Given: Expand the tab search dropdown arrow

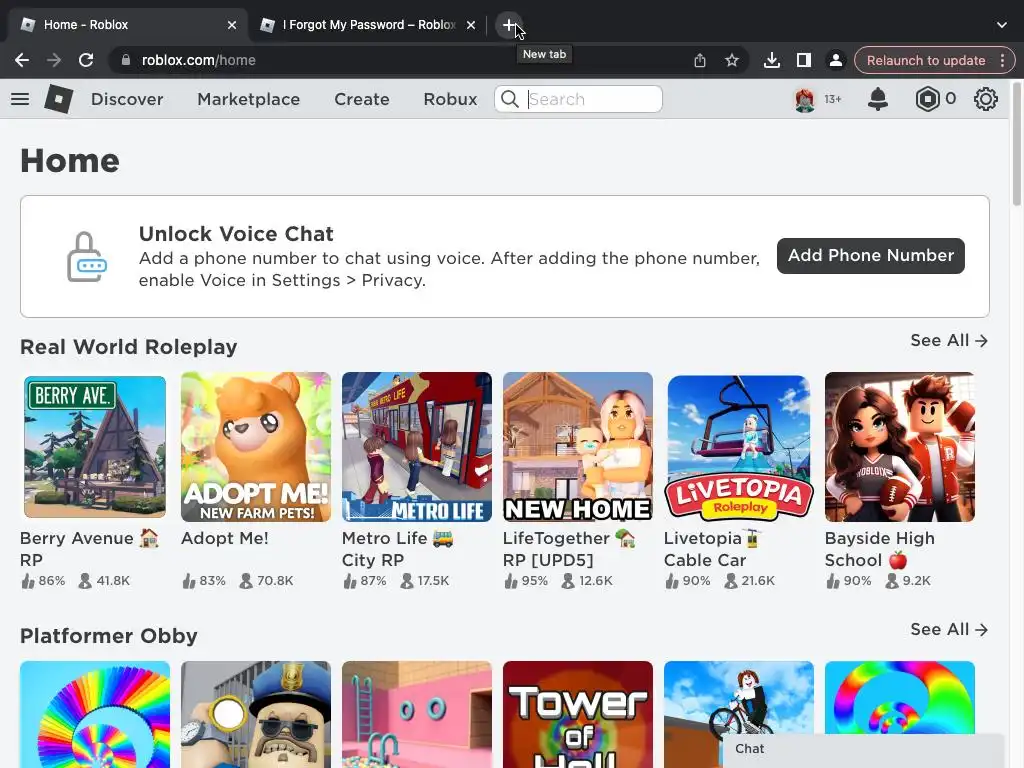Looking at the screenshot, I should tap(1002, 25).
